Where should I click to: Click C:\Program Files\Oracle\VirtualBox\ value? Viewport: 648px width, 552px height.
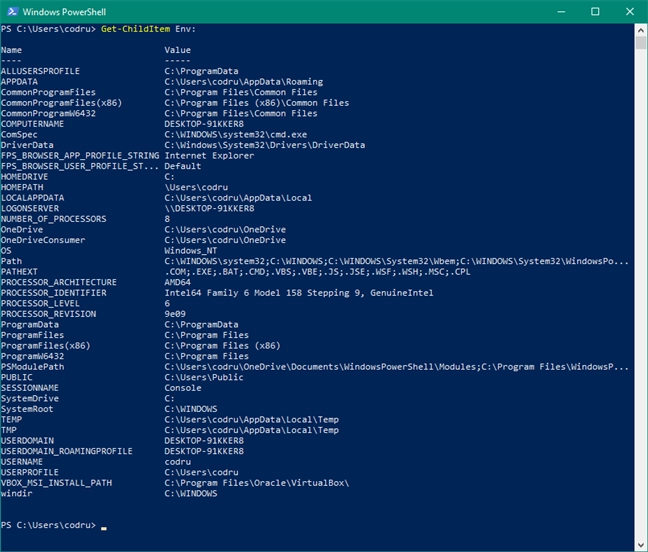coord(257,483)
